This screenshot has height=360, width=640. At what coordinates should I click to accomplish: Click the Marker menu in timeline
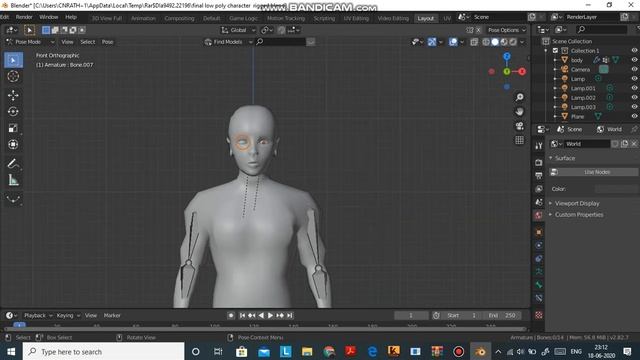(x=112, y=316)
